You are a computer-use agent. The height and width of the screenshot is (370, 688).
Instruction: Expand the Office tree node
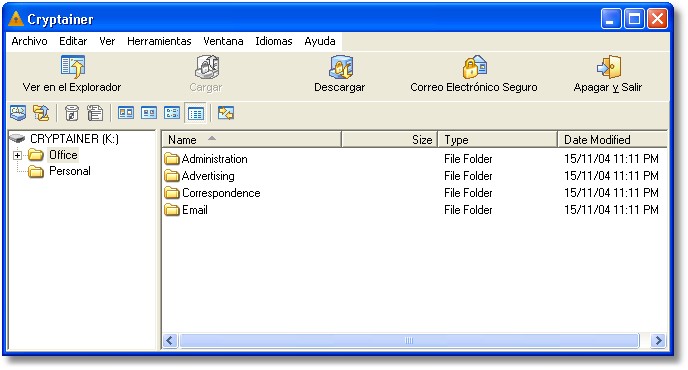[x=18, y=155]
